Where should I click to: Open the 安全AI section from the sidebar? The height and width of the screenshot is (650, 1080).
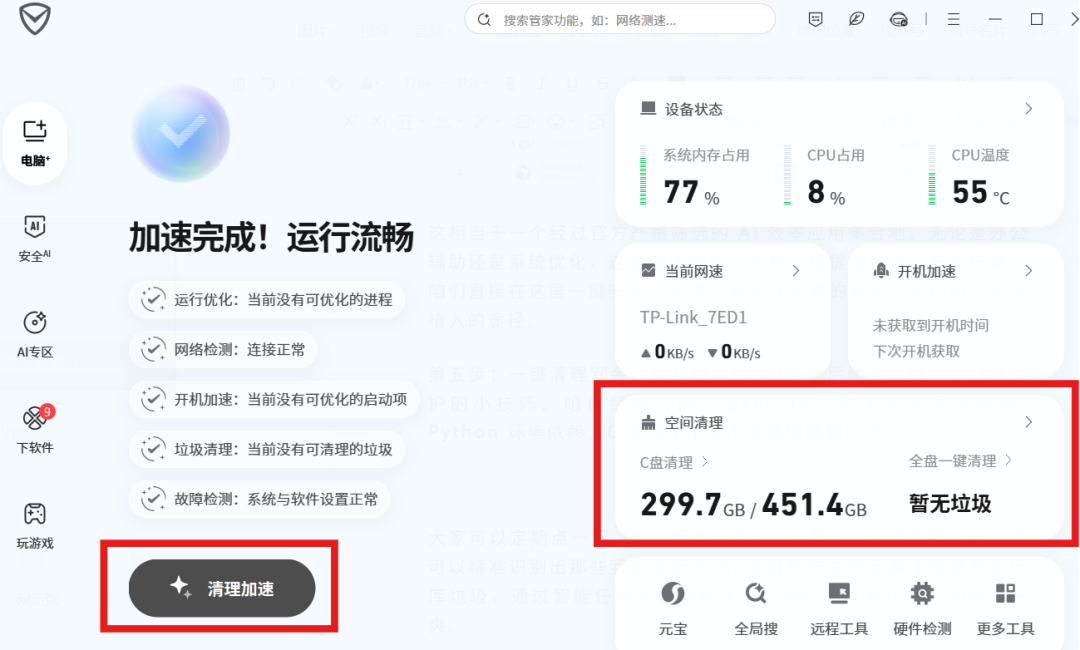tap(34, 240)
